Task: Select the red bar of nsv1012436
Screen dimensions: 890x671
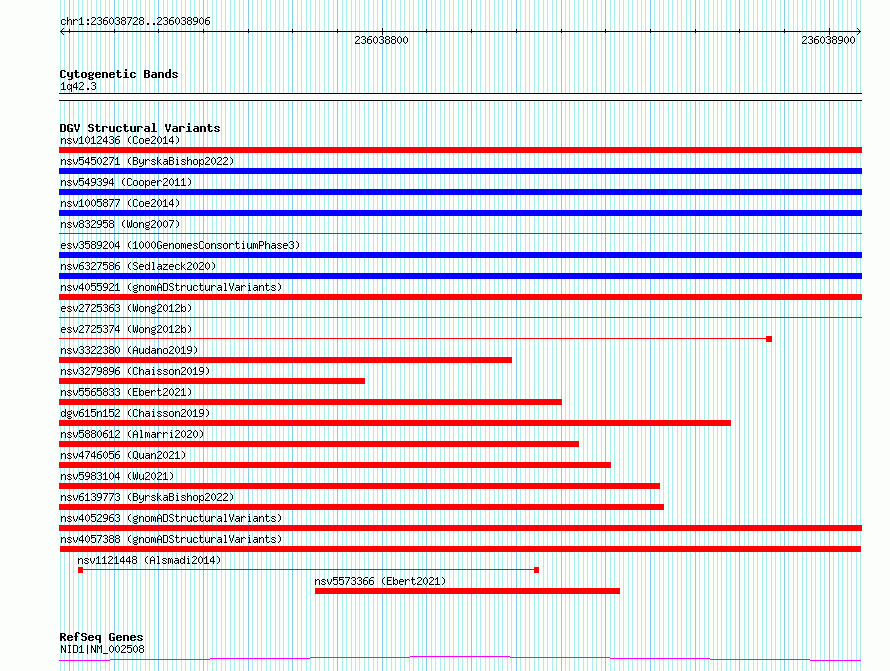Action: (460, 150)
